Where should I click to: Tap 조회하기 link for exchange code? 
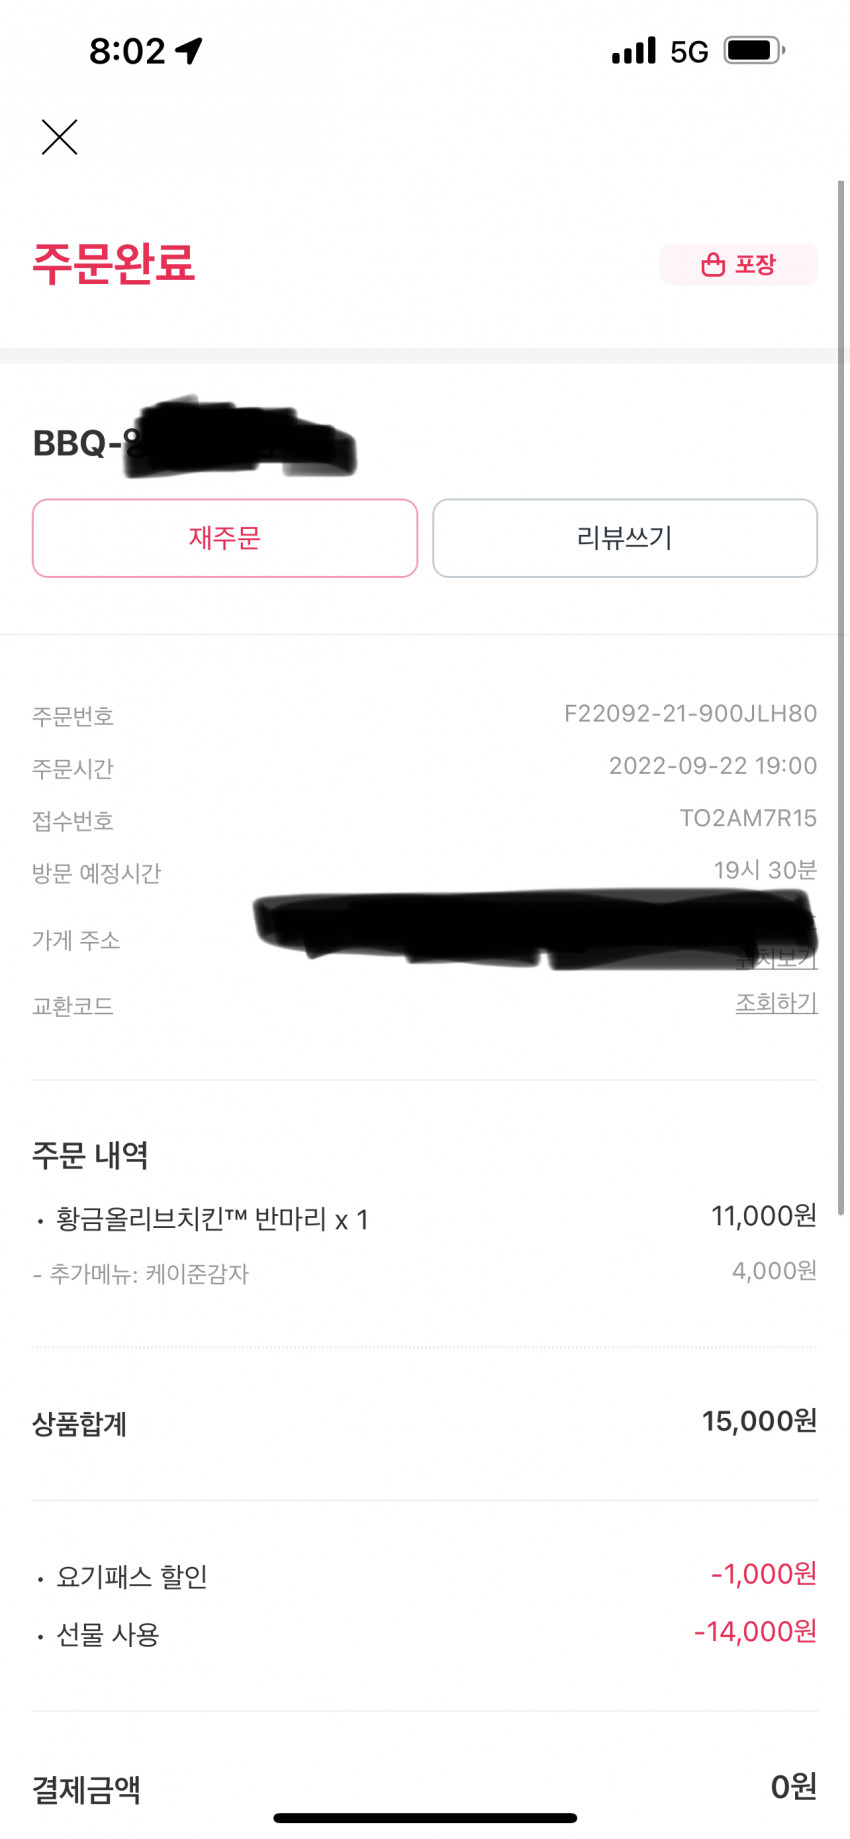(776, 1003)
